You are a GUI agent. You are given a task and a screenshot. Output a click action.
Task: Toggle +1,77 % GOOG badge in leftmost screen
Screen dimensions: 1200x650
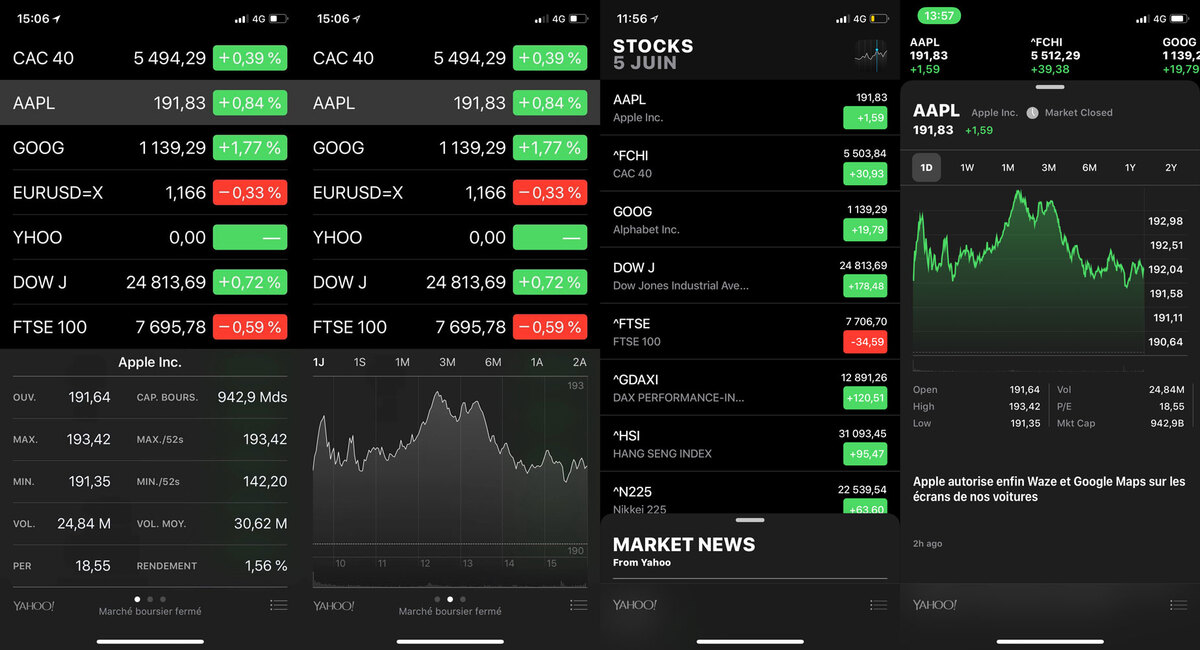pos(250,148)
